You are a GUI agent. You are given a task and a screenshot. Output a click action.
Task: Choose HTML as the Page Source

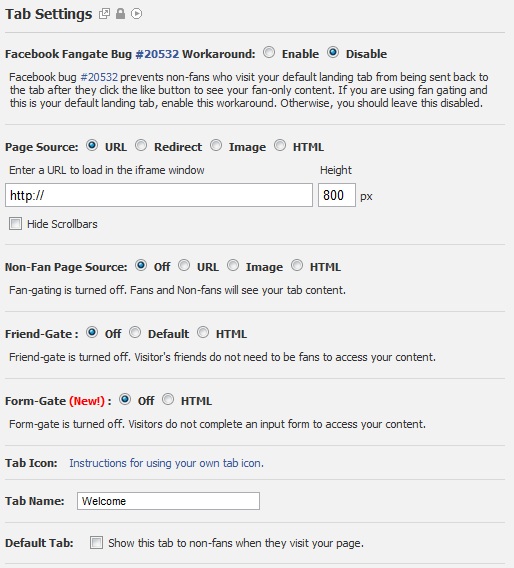280,145
